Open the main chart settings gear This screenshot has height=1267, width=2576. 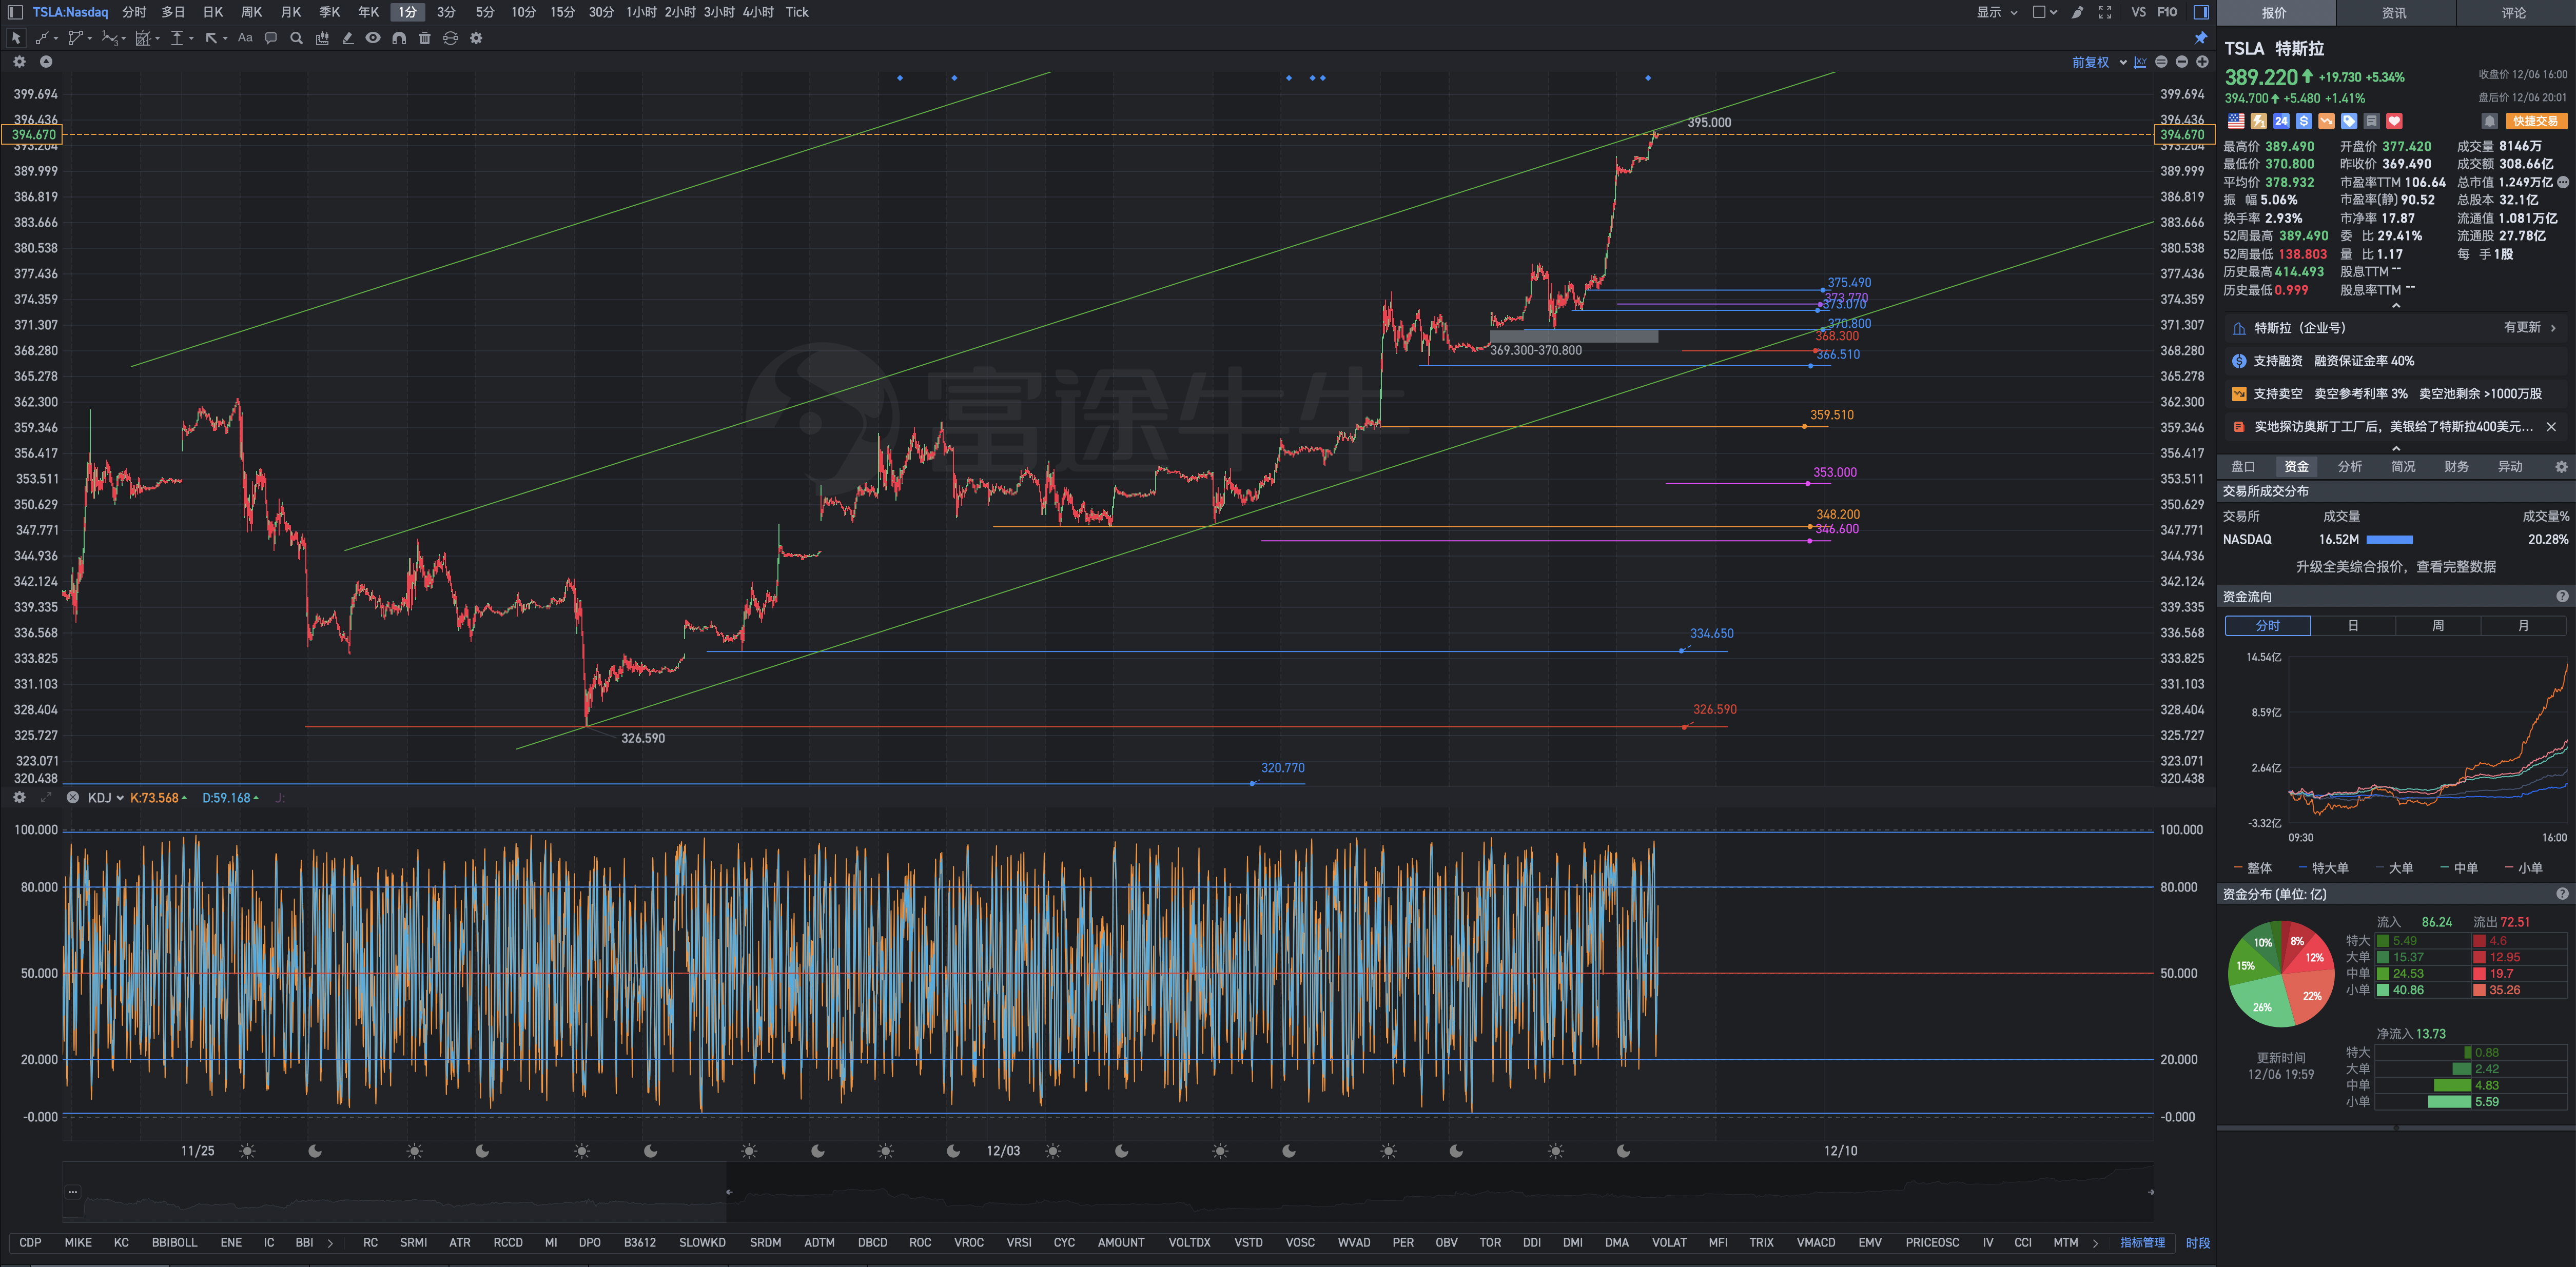(19, 62)
